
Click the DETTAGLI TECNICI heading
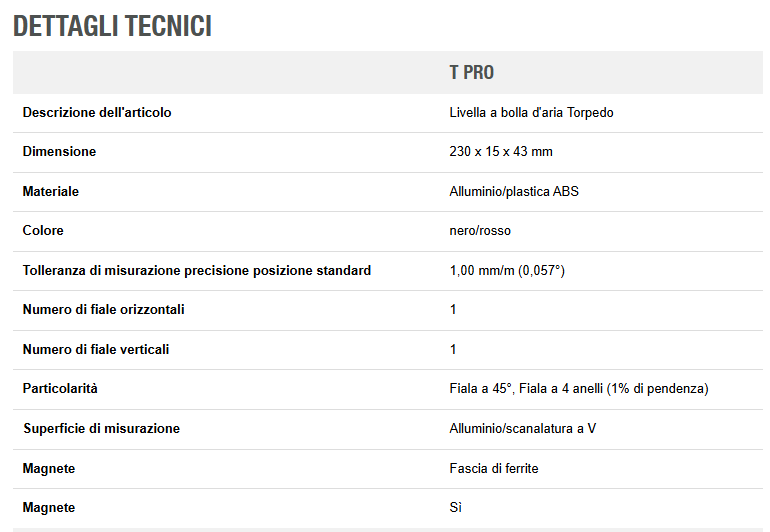pos(112,26)
